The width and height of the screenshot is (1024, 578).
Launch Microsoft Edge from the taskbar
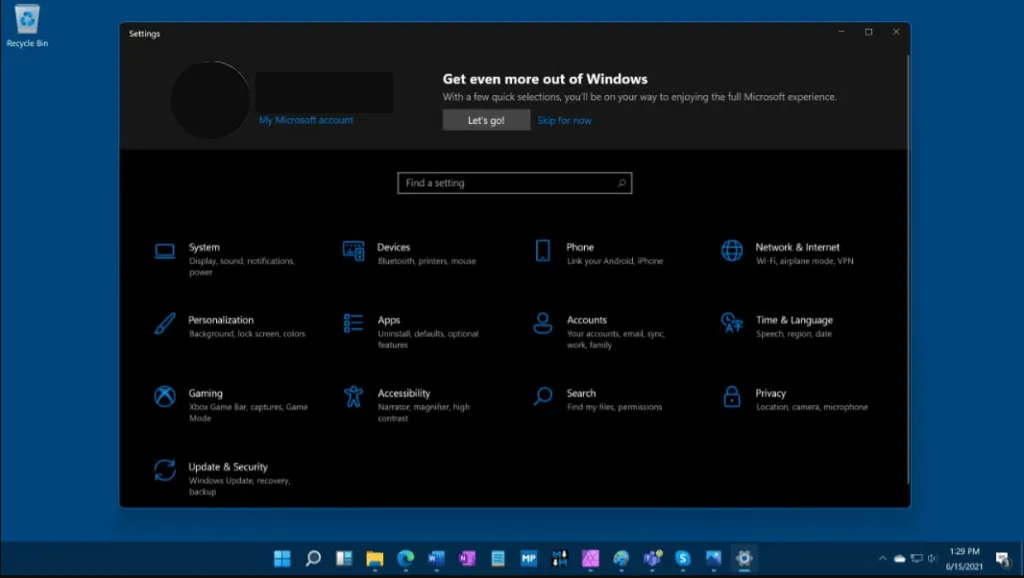(x=404, y=557)
